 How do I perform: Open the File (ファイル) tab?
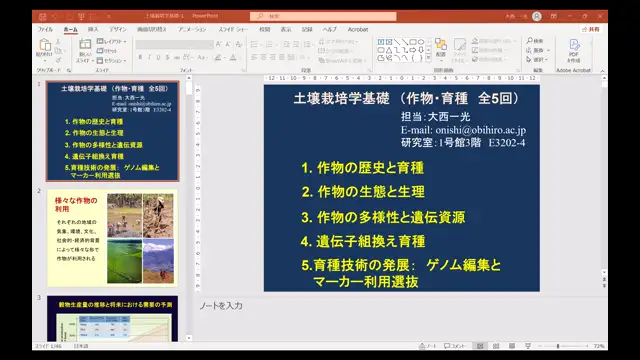click(x=45, y=29)
